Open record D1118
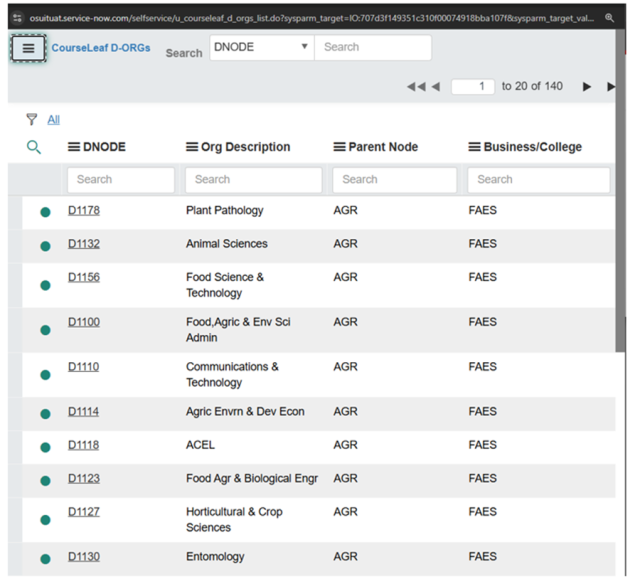Image resolution: width=640 pixels, height=584 pixels. click(83, 445)
